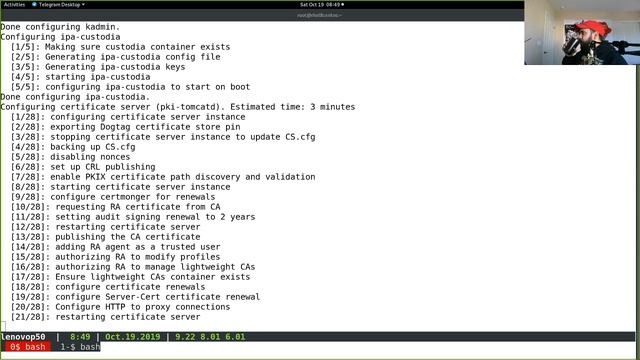Select the '0$ bash' tmux window
This screenshot has width=640, height=360.
28,347
